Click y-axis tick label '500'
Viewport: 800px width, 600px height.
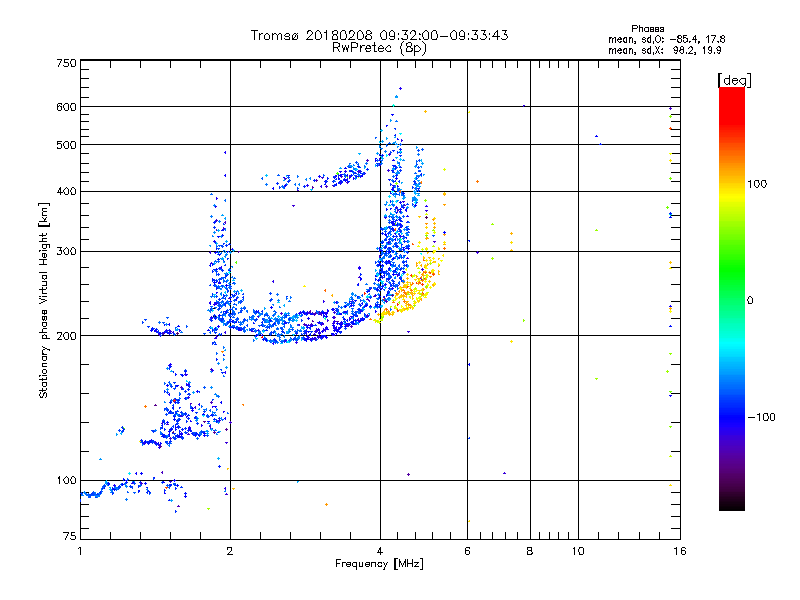(66, 145)
